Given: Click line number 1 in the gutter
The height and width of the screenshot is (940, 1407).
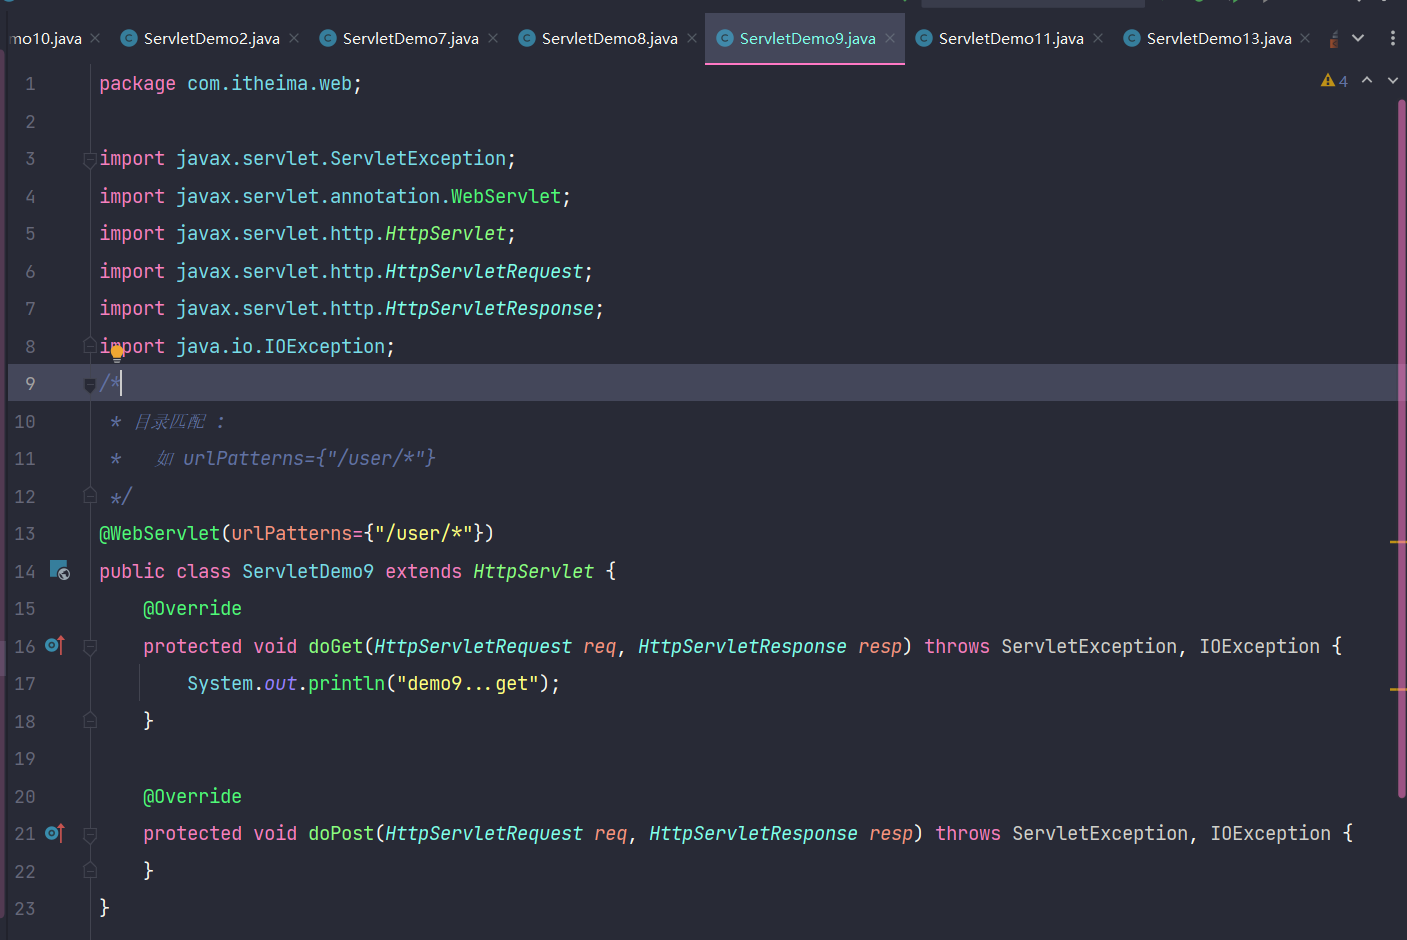Looking at the screenshot, I should 30,84.
